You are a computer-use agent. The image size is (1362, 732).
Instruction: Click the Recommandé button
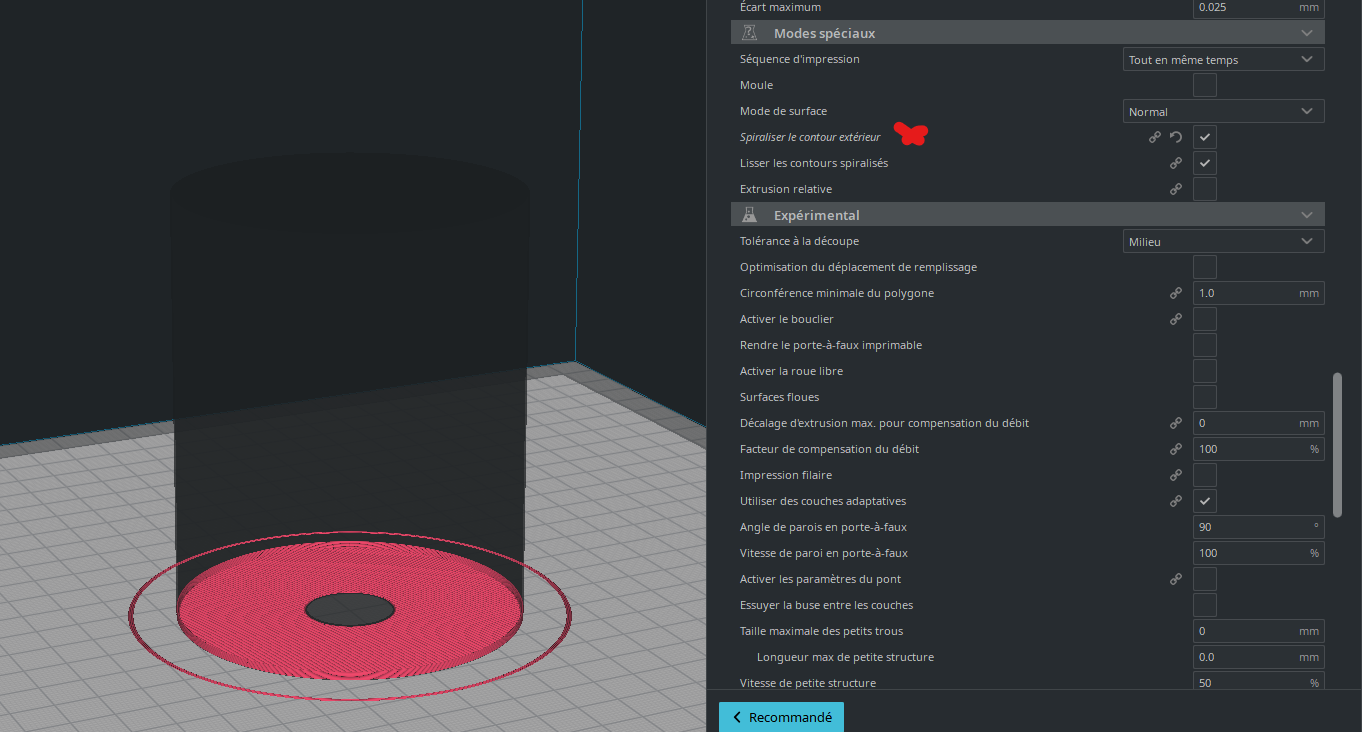point(781,717)
